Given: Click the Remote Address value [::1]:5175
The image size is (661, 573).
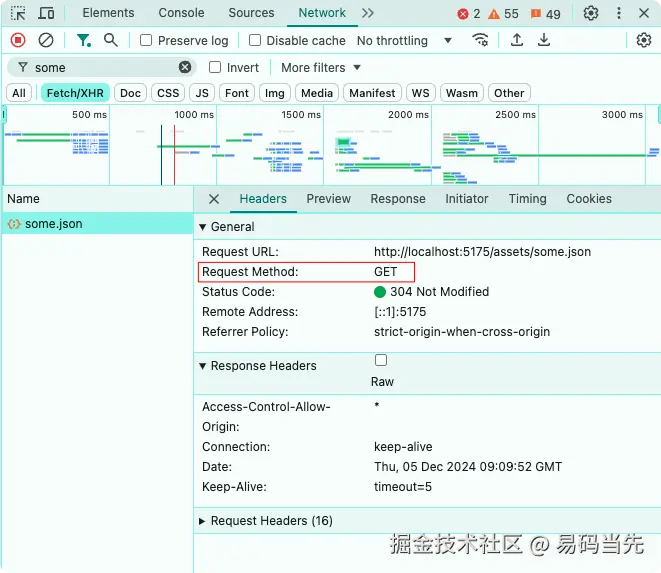Looking at the screenshot, I should 400,312.
